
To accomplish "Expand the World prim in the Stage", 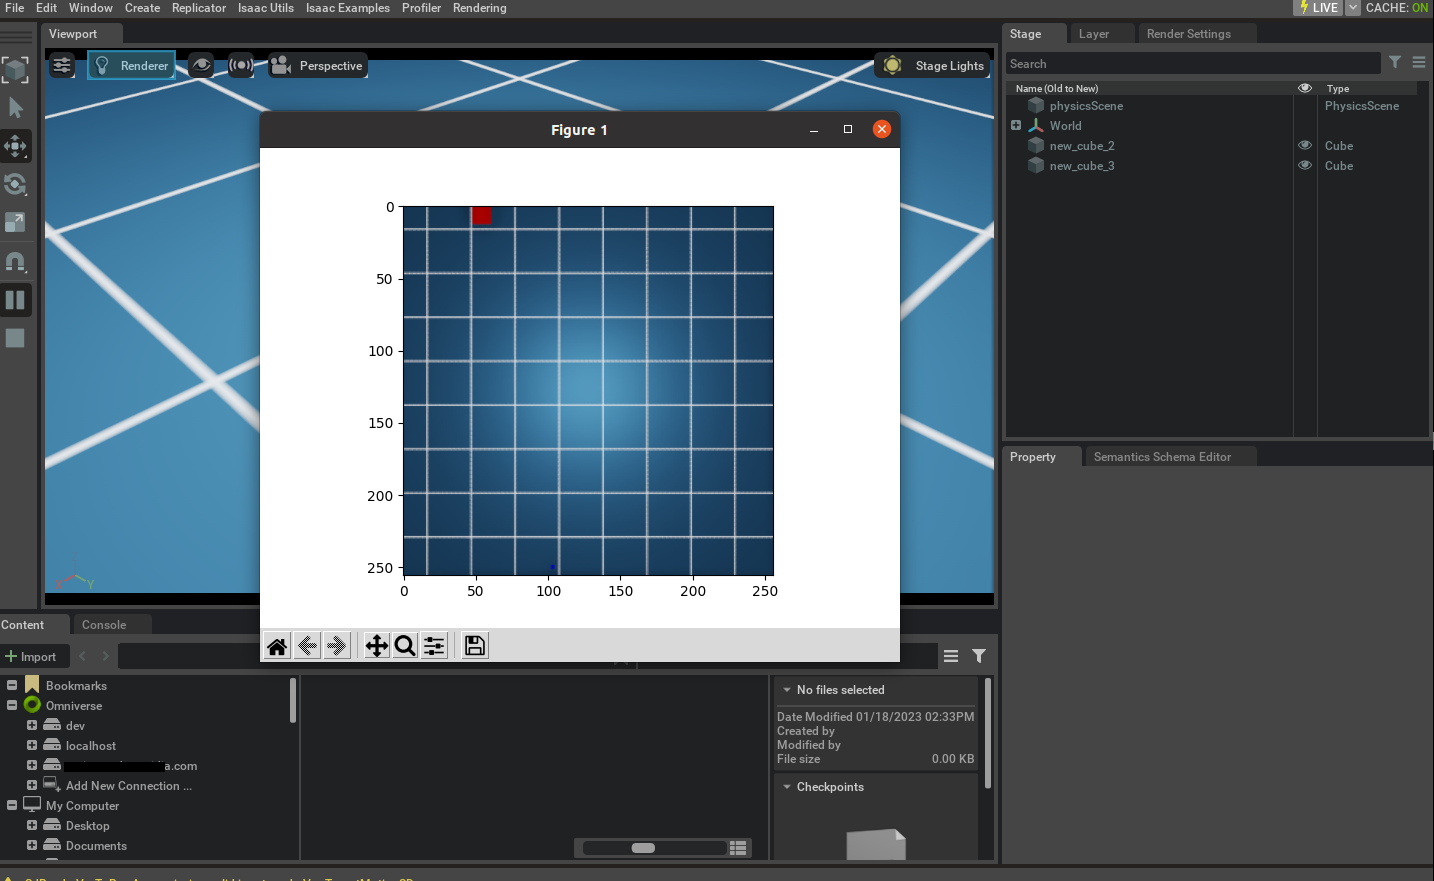I will click(1016, 125).
